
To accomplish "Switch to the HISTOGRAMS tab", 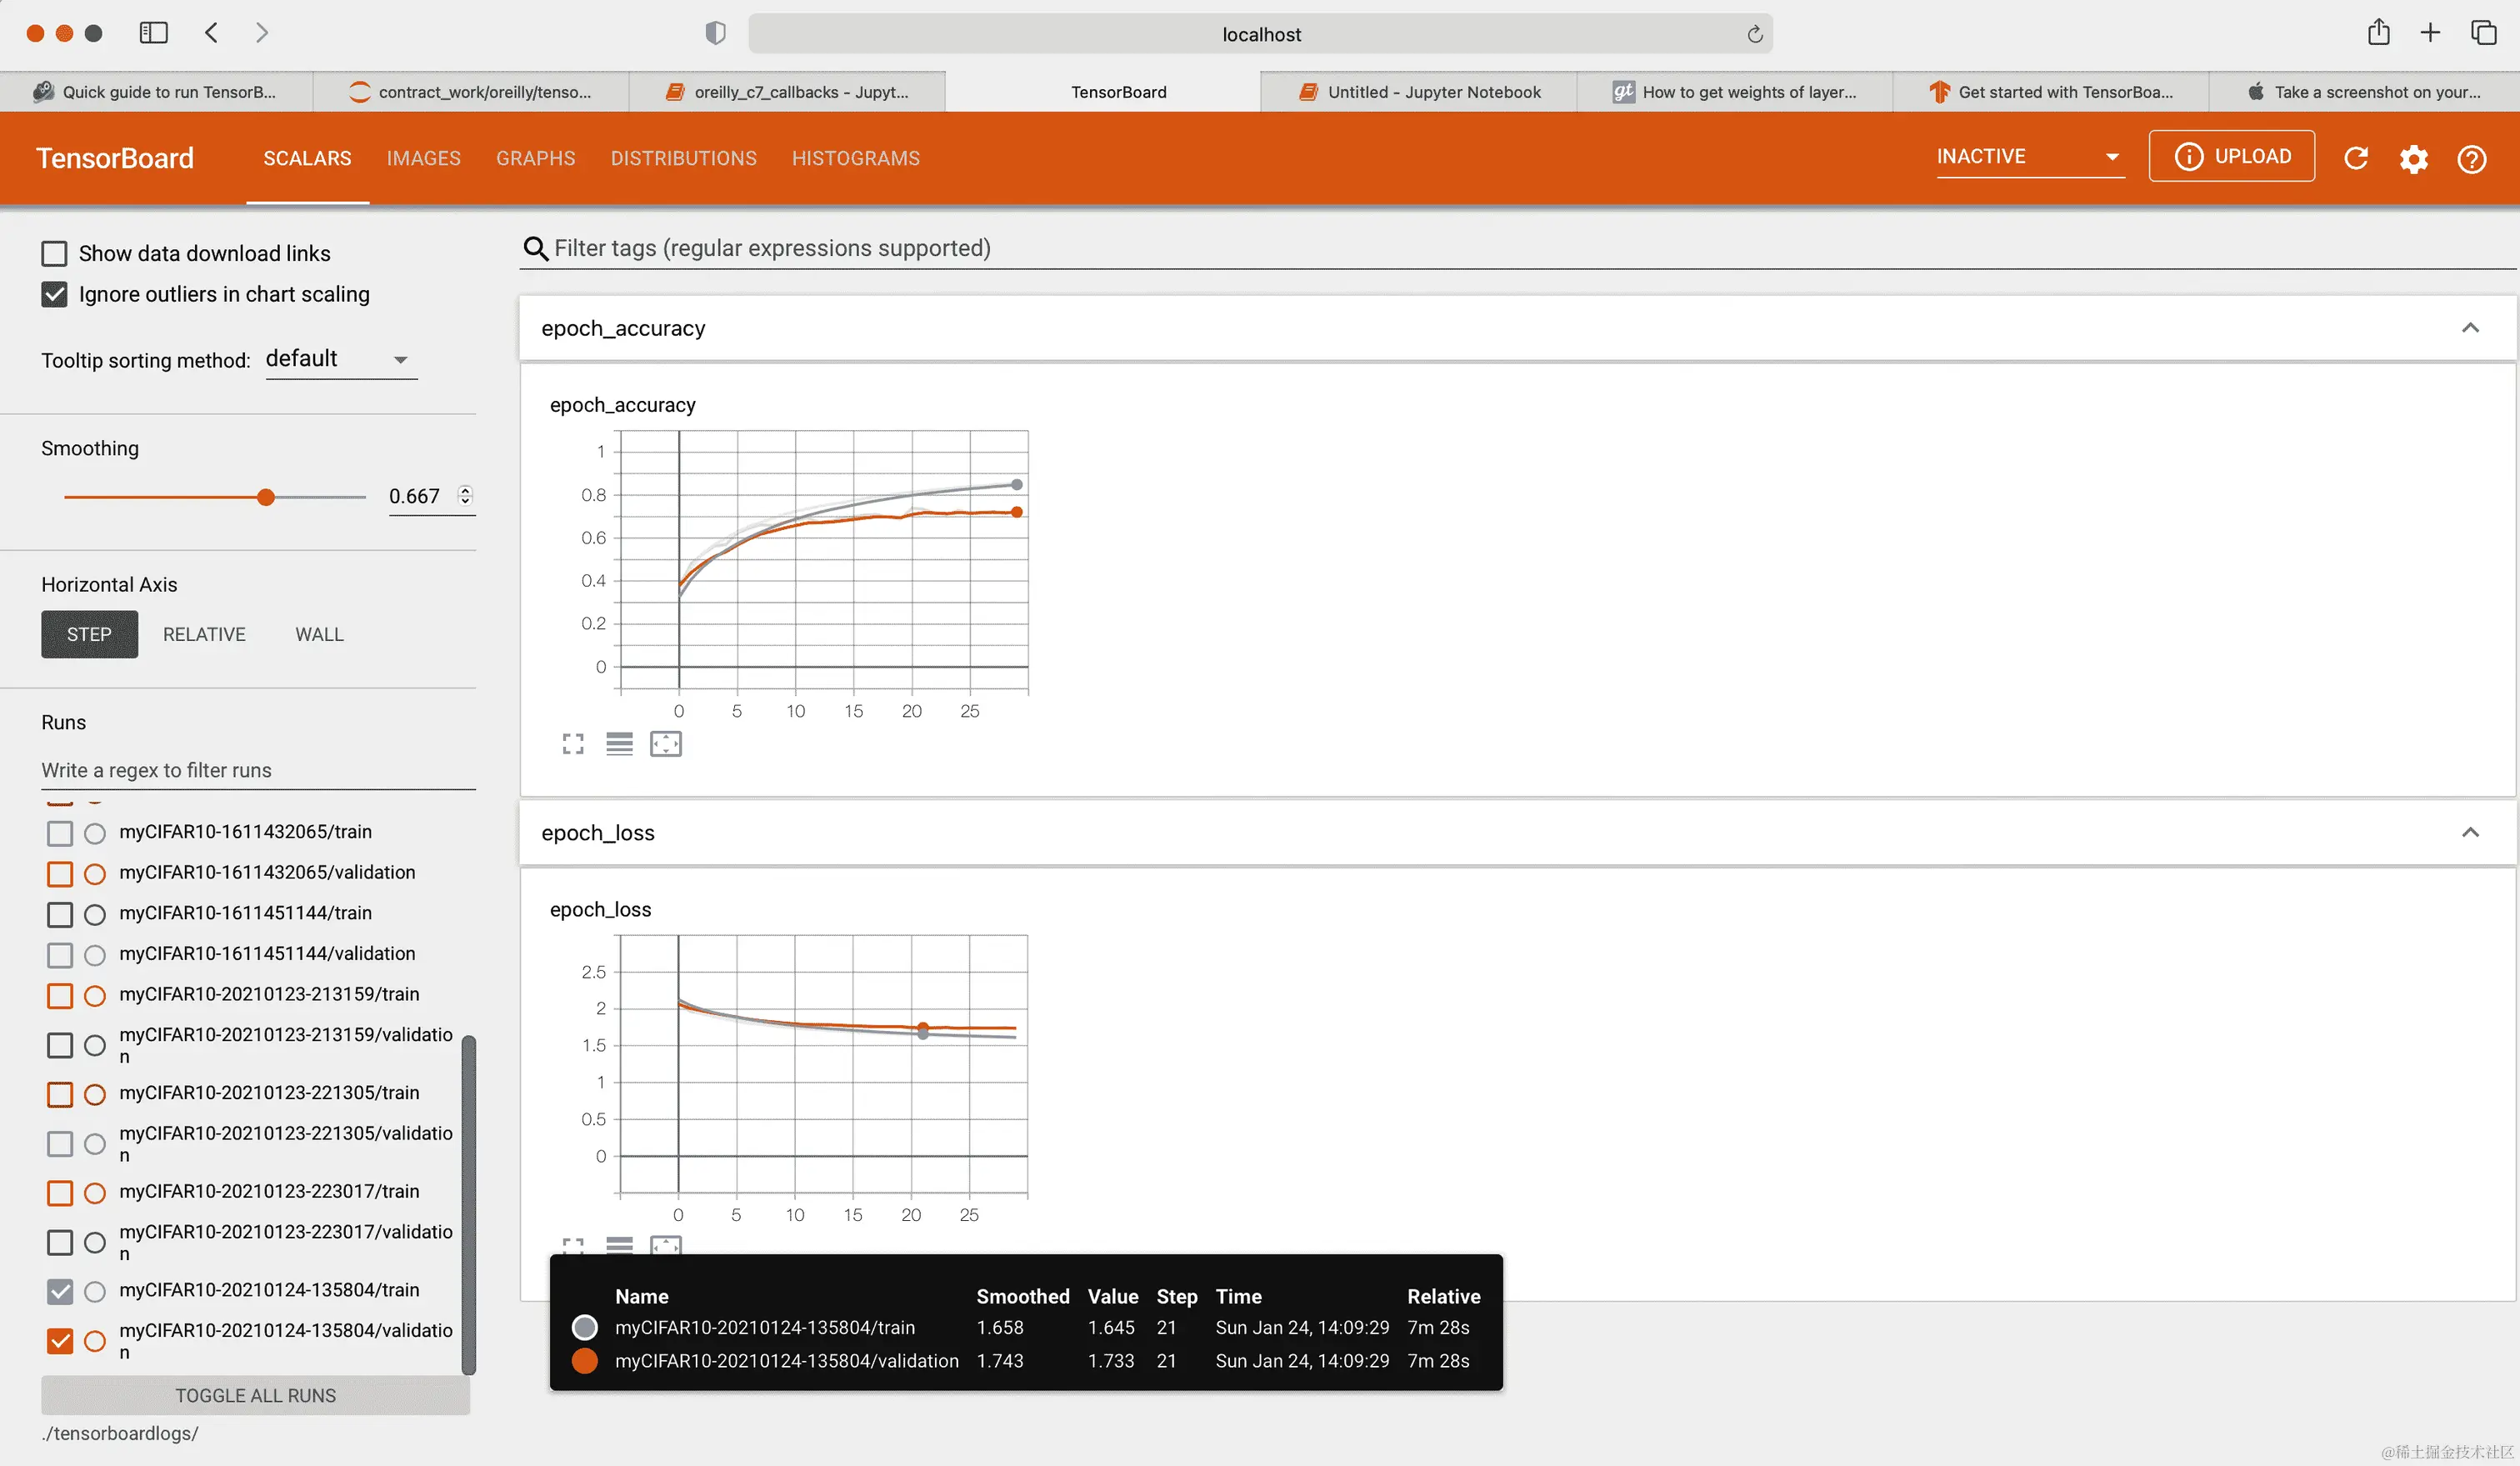I will [x=855, y=158].
